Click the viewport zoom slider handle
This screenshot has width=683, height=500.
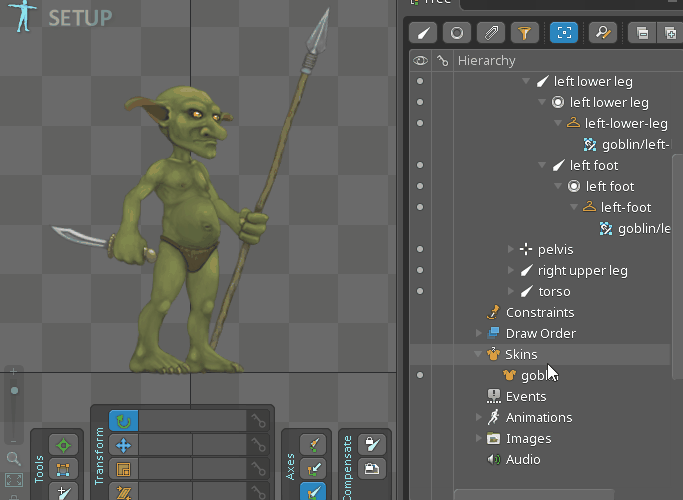(14, 390)
